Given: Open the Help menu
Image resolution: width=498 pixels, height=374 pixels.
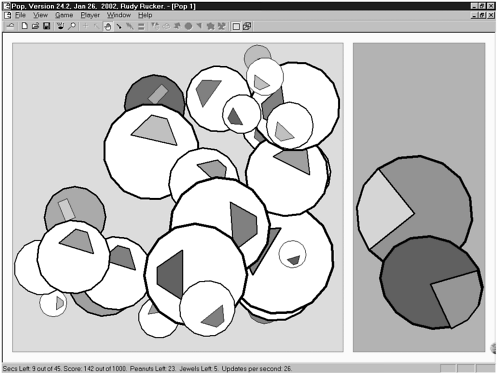Looking at the screenshot, I should tap(145, 15).
